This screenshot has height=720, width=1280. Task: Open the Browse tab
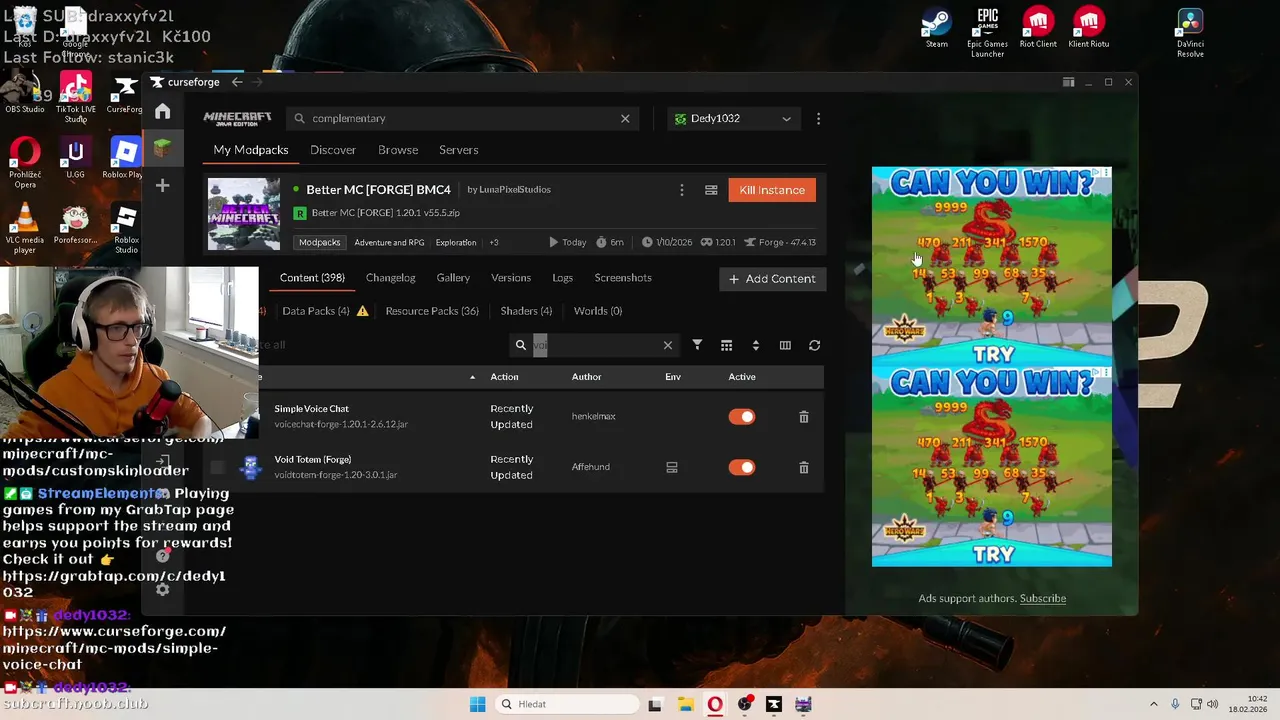398,150
